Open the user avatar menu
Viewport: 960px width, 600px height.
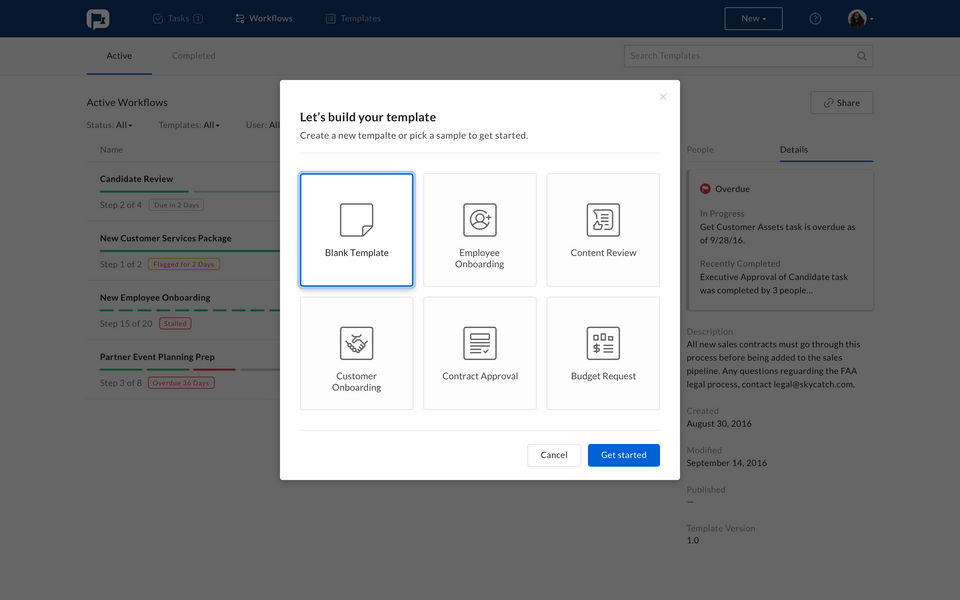[x=860, y=18]
